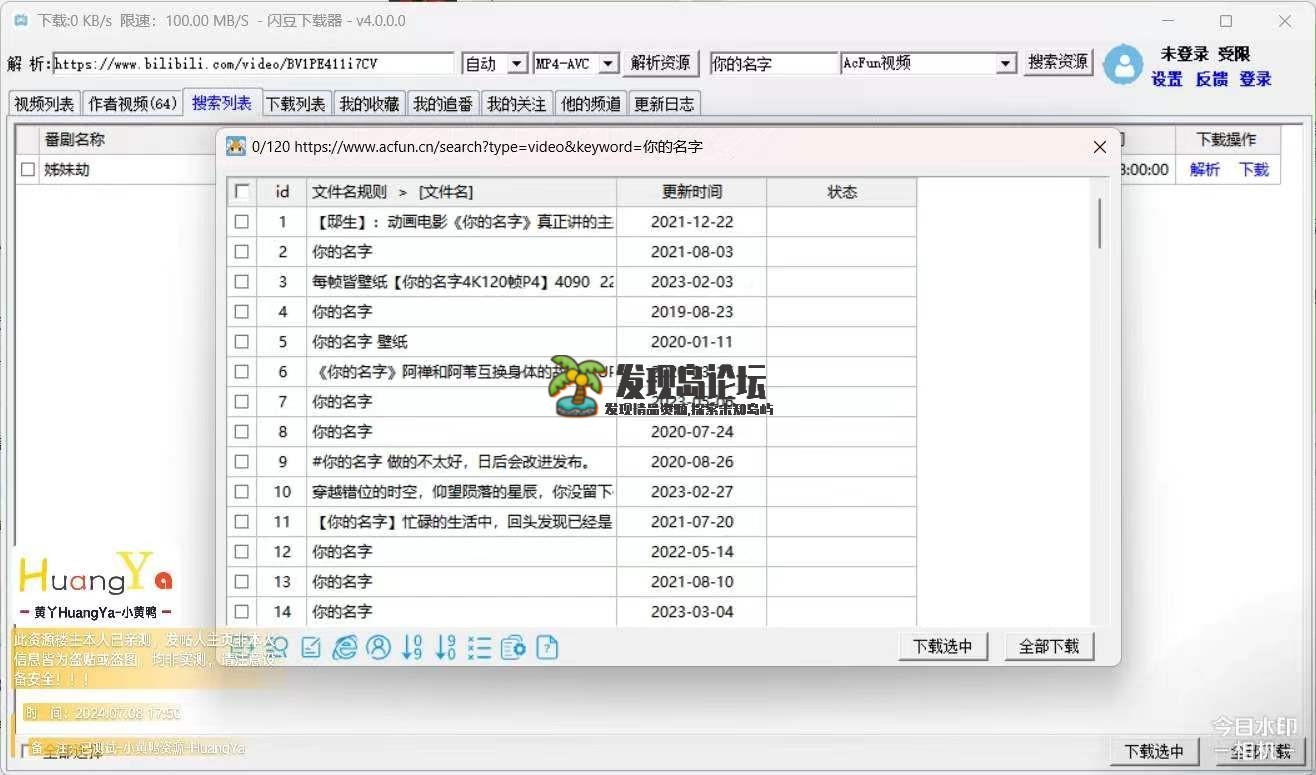The width and height of the screenshot is (1316, 775).
Task: Click the 下载操作 column header
Action: click(1226, 140)
